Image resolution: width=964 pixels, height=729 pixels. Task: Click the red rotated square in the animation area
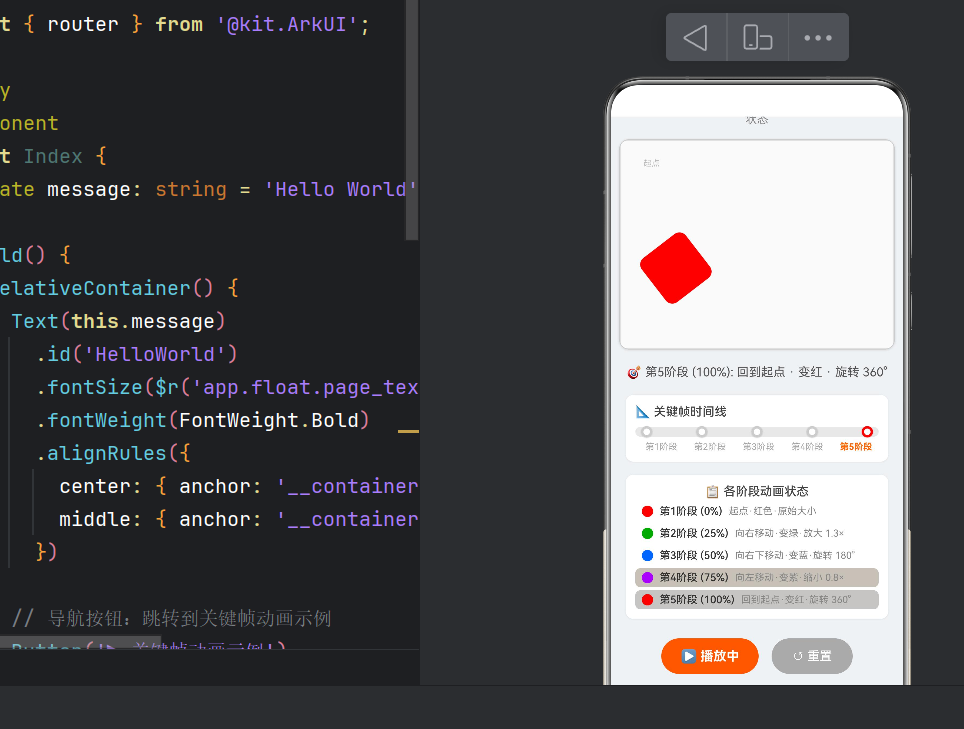coord(676,268)
